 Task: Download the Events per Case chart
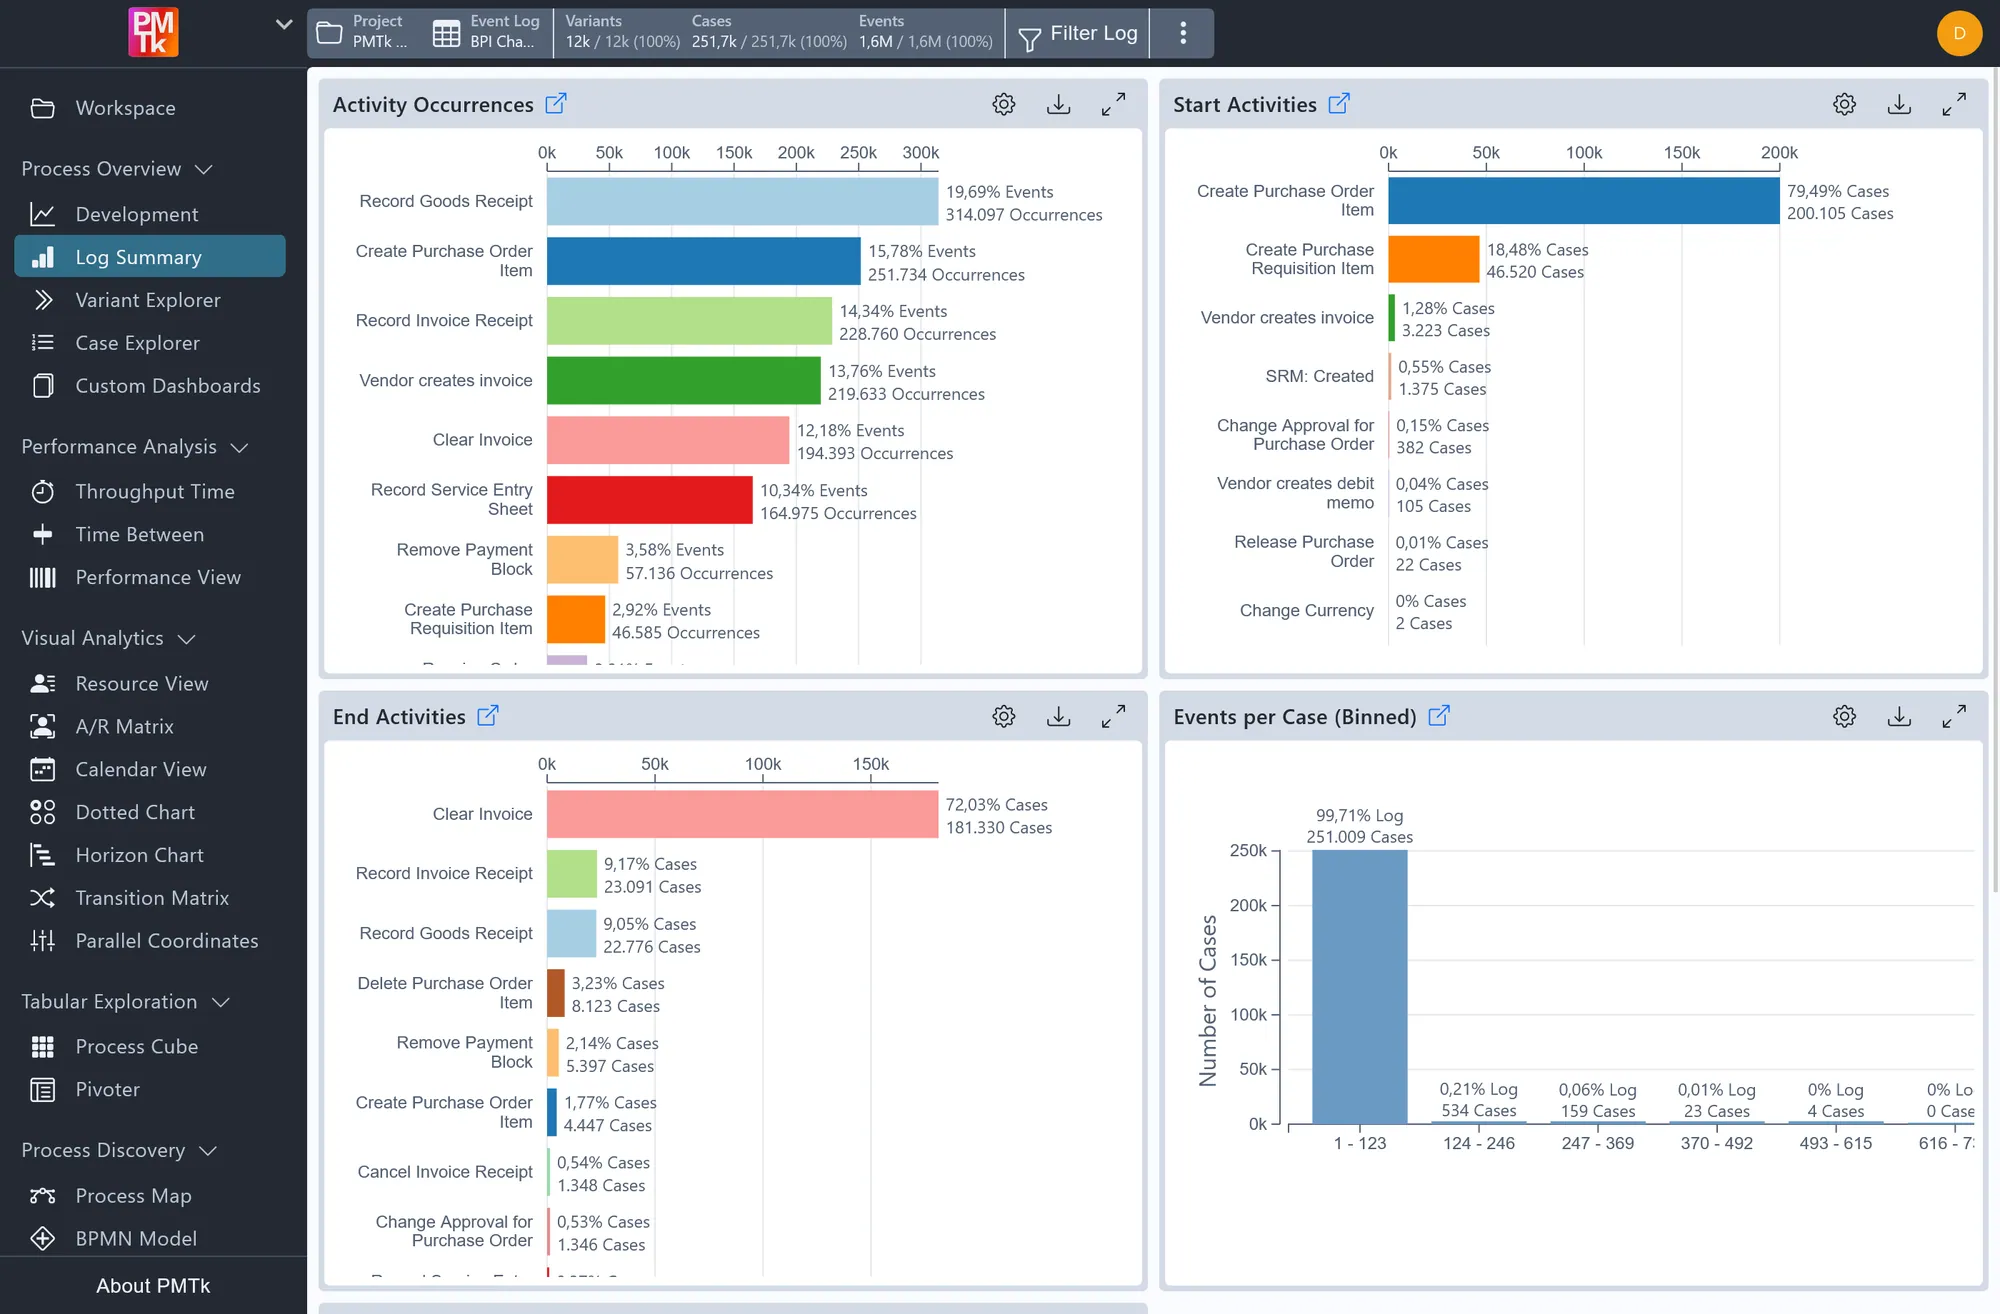tap(1899, 716)
